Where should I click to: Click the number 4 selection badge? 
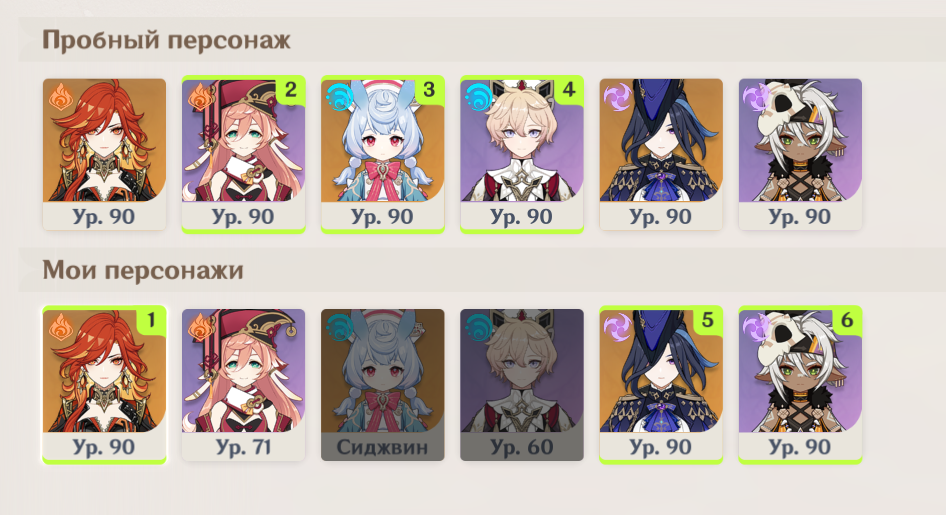(568, 90)
